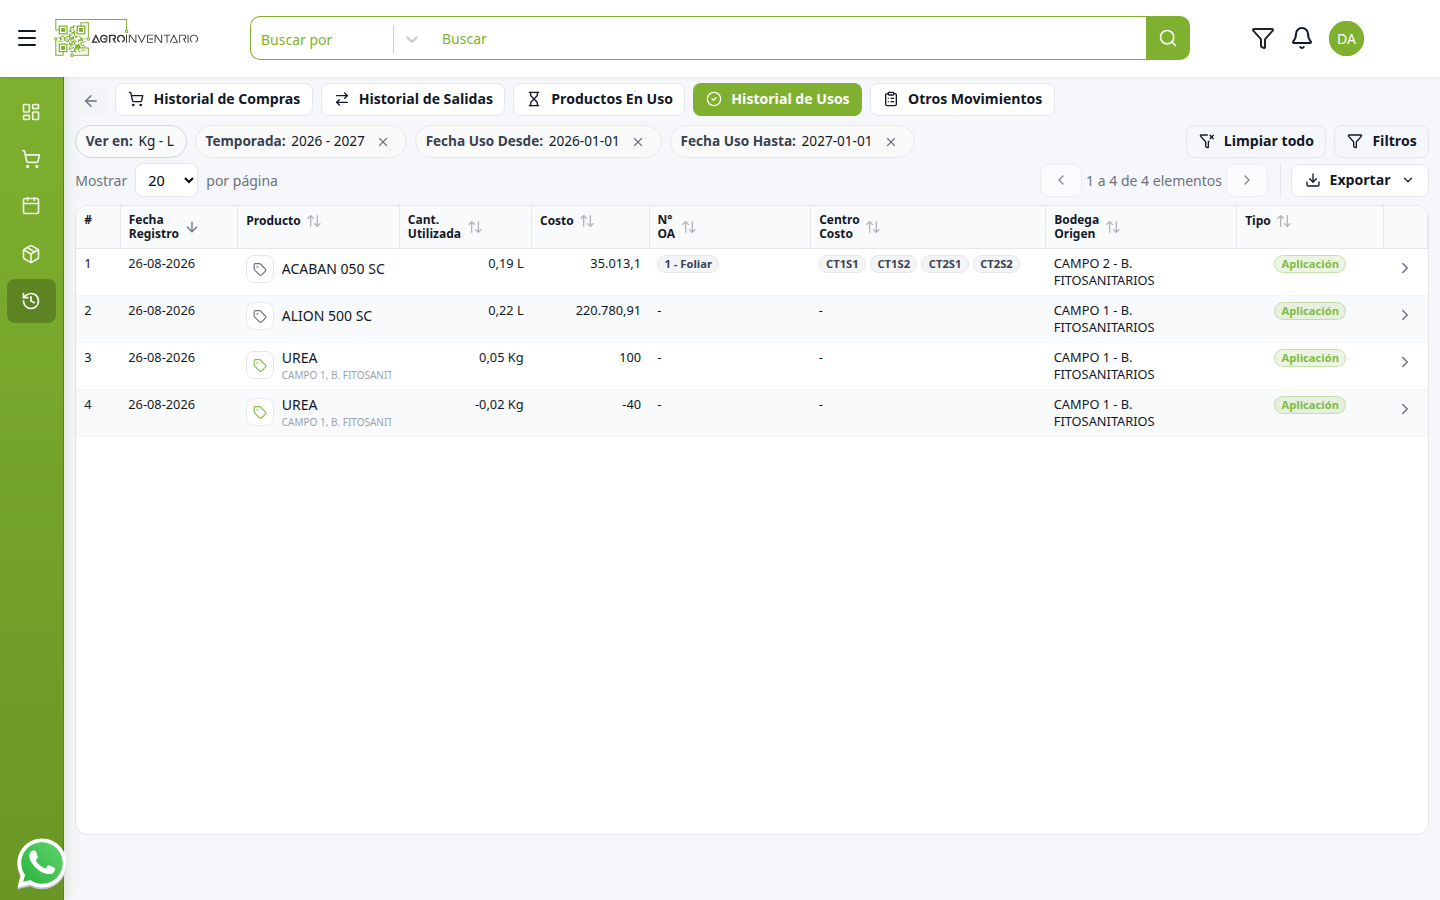
Task: Click the green search magnifier button
Action: (1167, 38)
